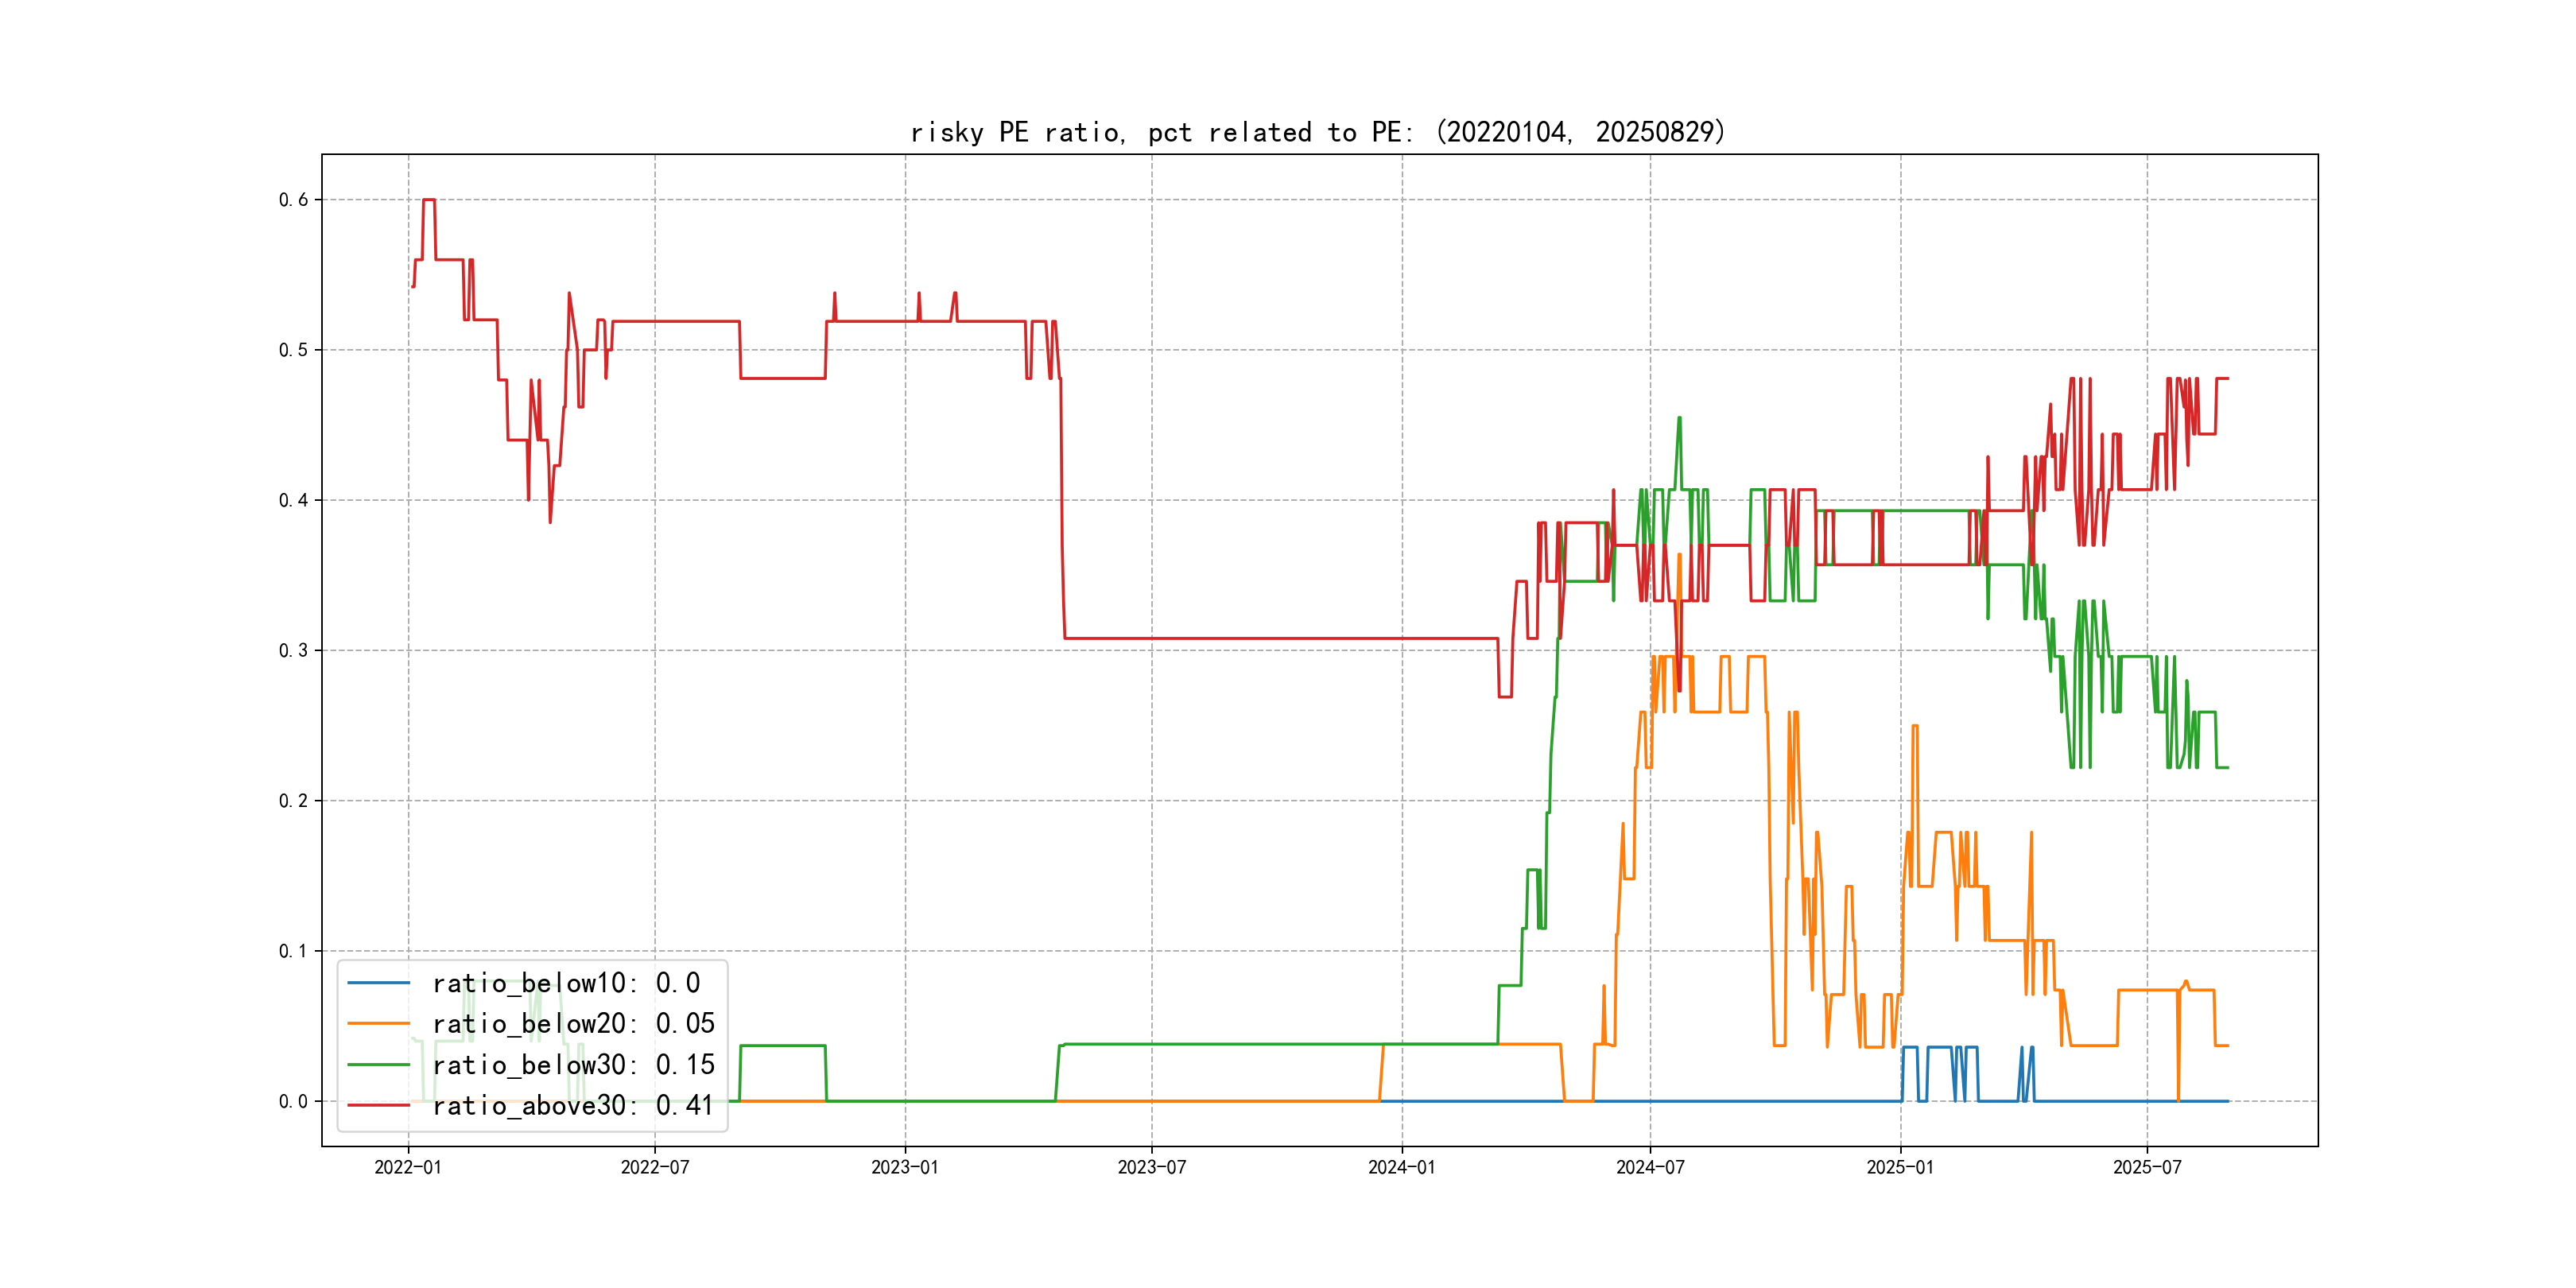The height and width of the screenshot is (1288, 2576).
Task: Select the 'ratio_below30: 0.15' legend label
Action: tap(573, 1065)
